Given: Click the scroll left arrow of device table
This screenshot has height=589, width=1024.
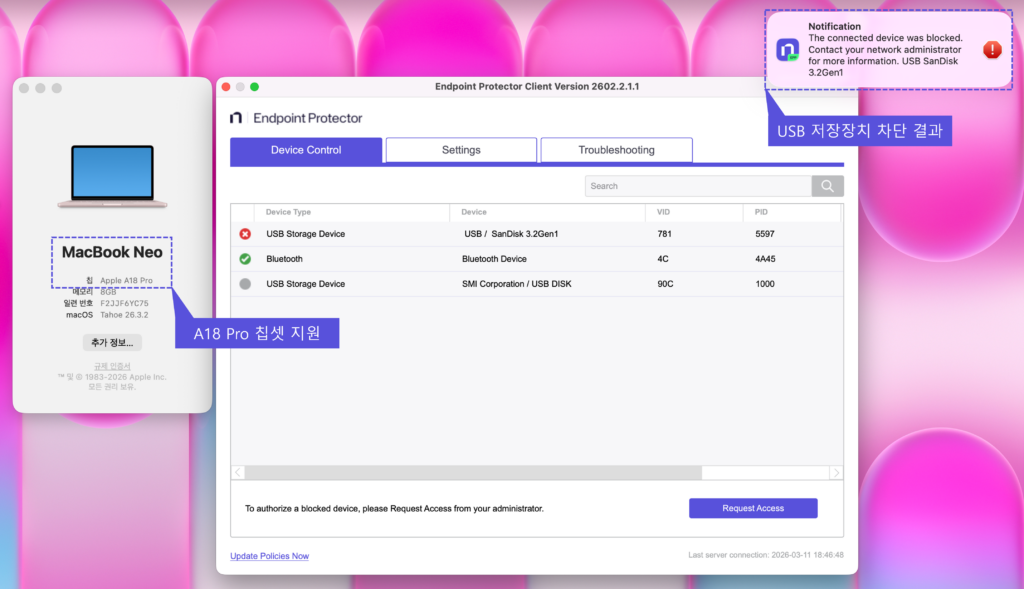Looking at the screenshot, I should pyautogui.click(x=238, y=473).
